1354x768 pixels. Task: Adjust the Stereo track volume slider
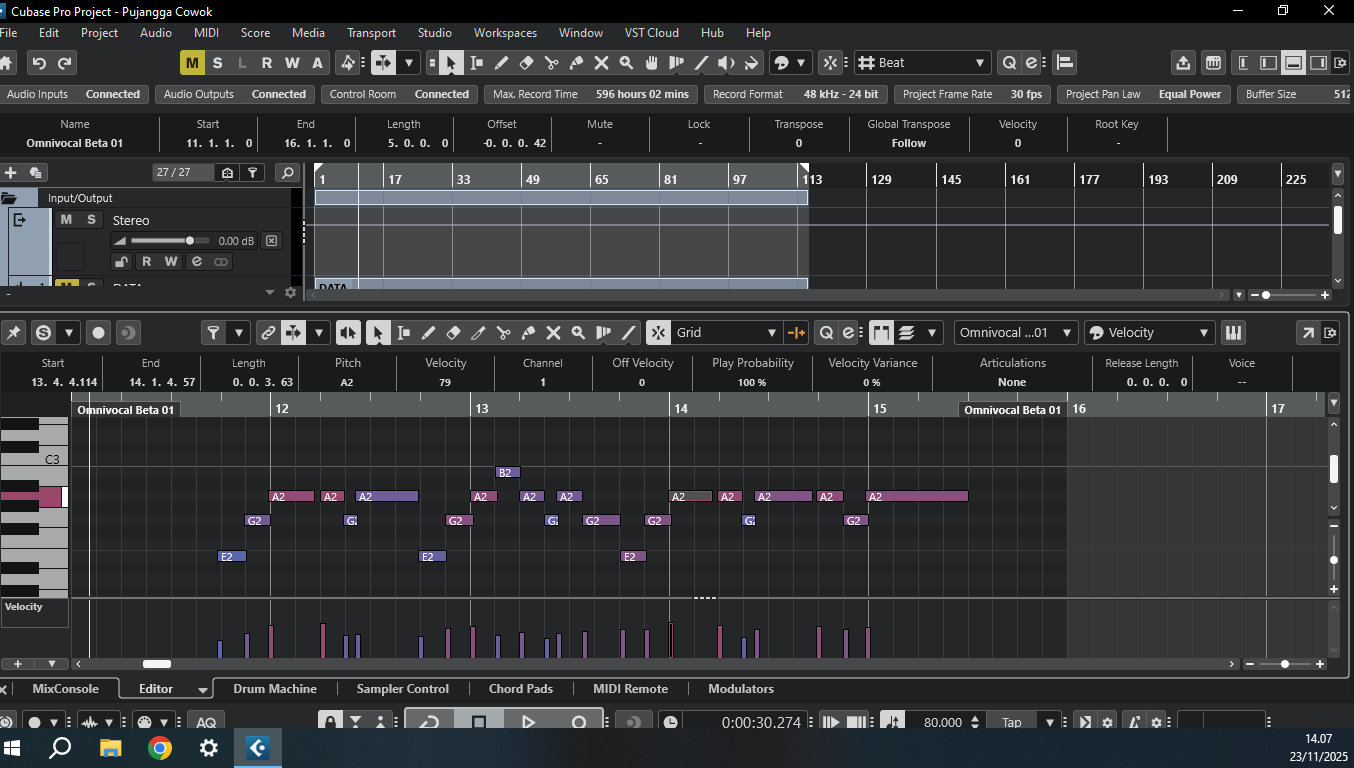coord(189,241)
